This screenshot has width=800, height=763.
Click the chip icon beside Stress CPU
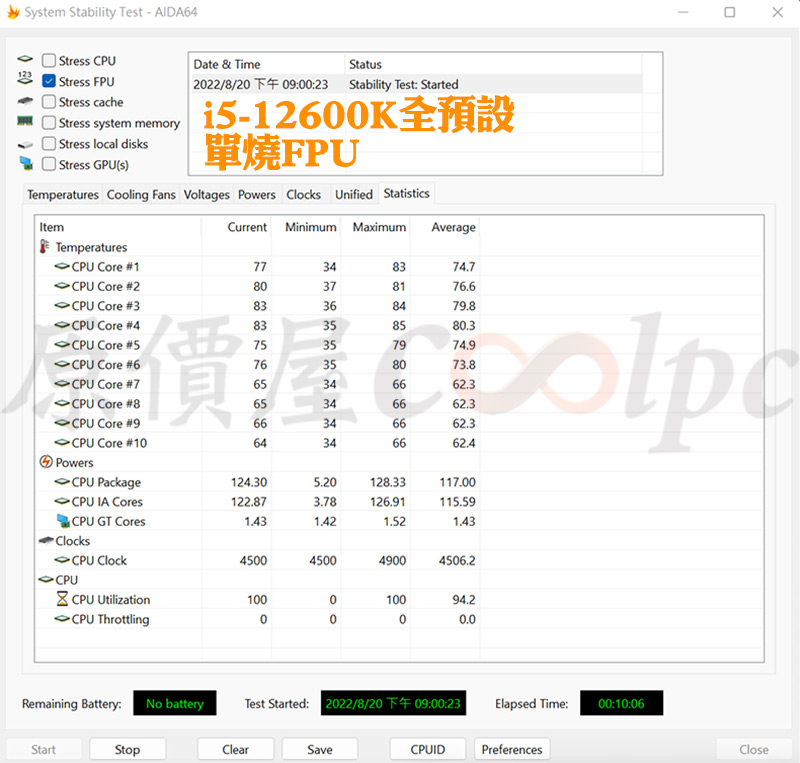25,59
